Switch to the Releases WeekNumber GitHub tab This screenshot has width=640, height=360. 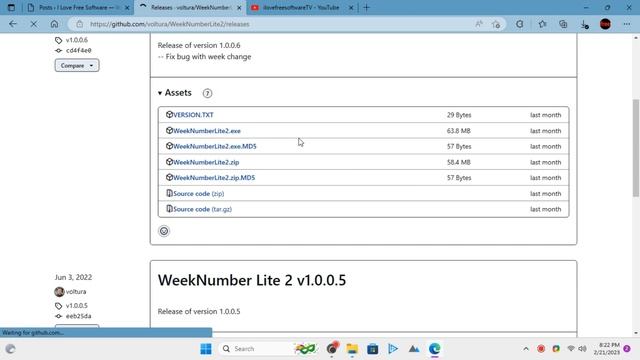pos(190,7)
